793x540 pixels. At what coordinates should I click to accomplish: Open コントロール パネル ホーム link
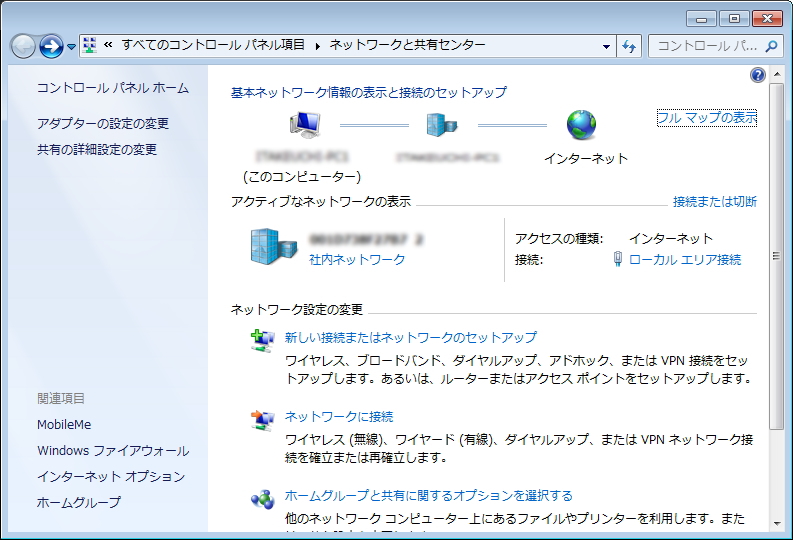click(113, 88)
